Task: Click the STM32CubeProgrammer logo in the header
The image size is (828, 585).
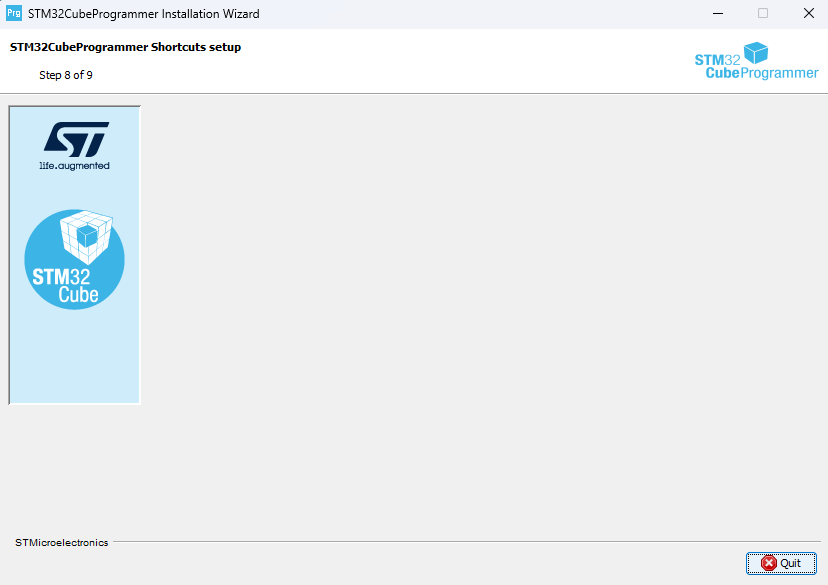Action: 756,61
